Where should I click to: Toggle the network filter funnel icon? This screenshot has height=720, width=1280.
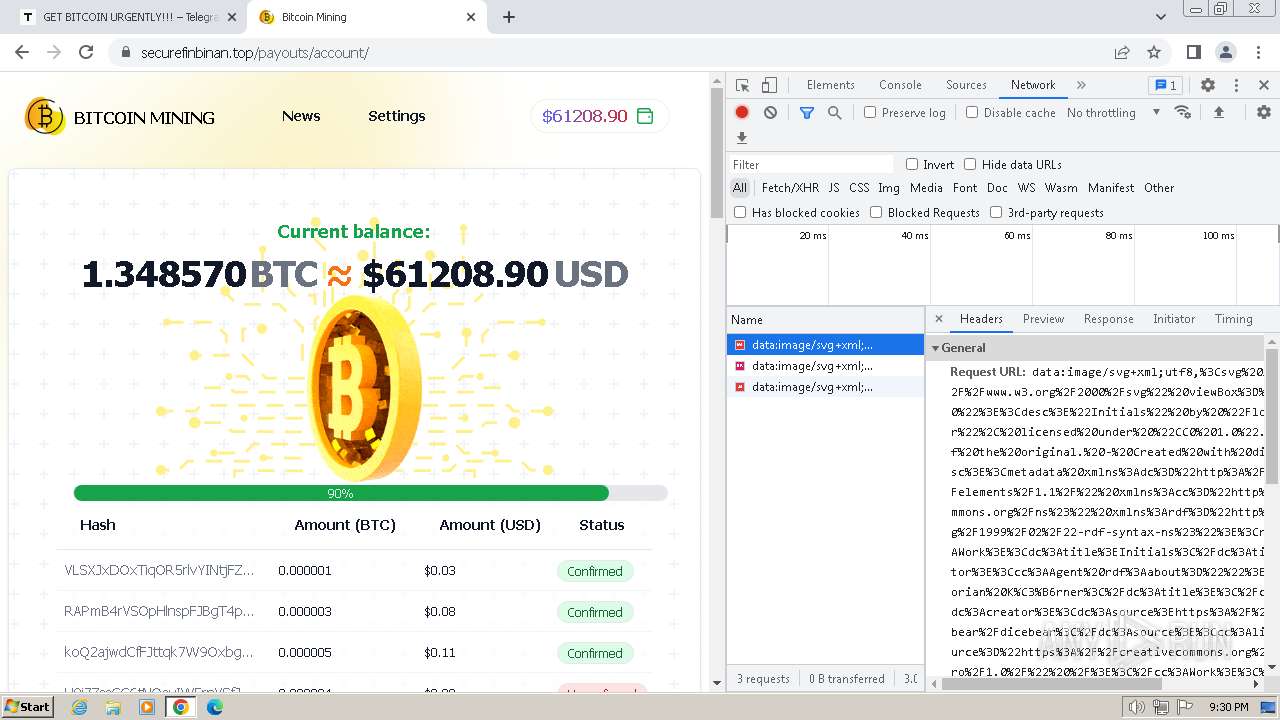pyautogui.click(x=807, y=113)
